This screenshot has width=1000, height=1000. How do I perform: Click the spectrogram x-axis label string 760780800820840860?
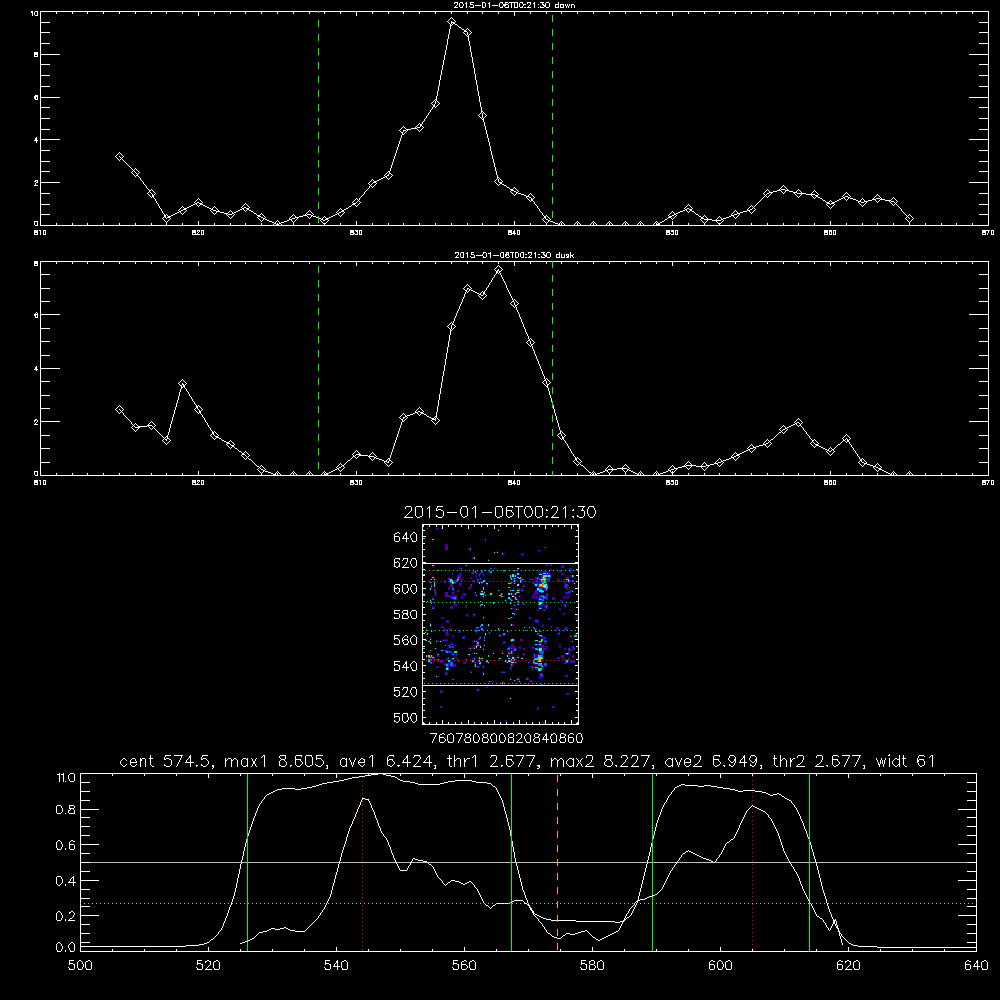click(x=506, y=739)
